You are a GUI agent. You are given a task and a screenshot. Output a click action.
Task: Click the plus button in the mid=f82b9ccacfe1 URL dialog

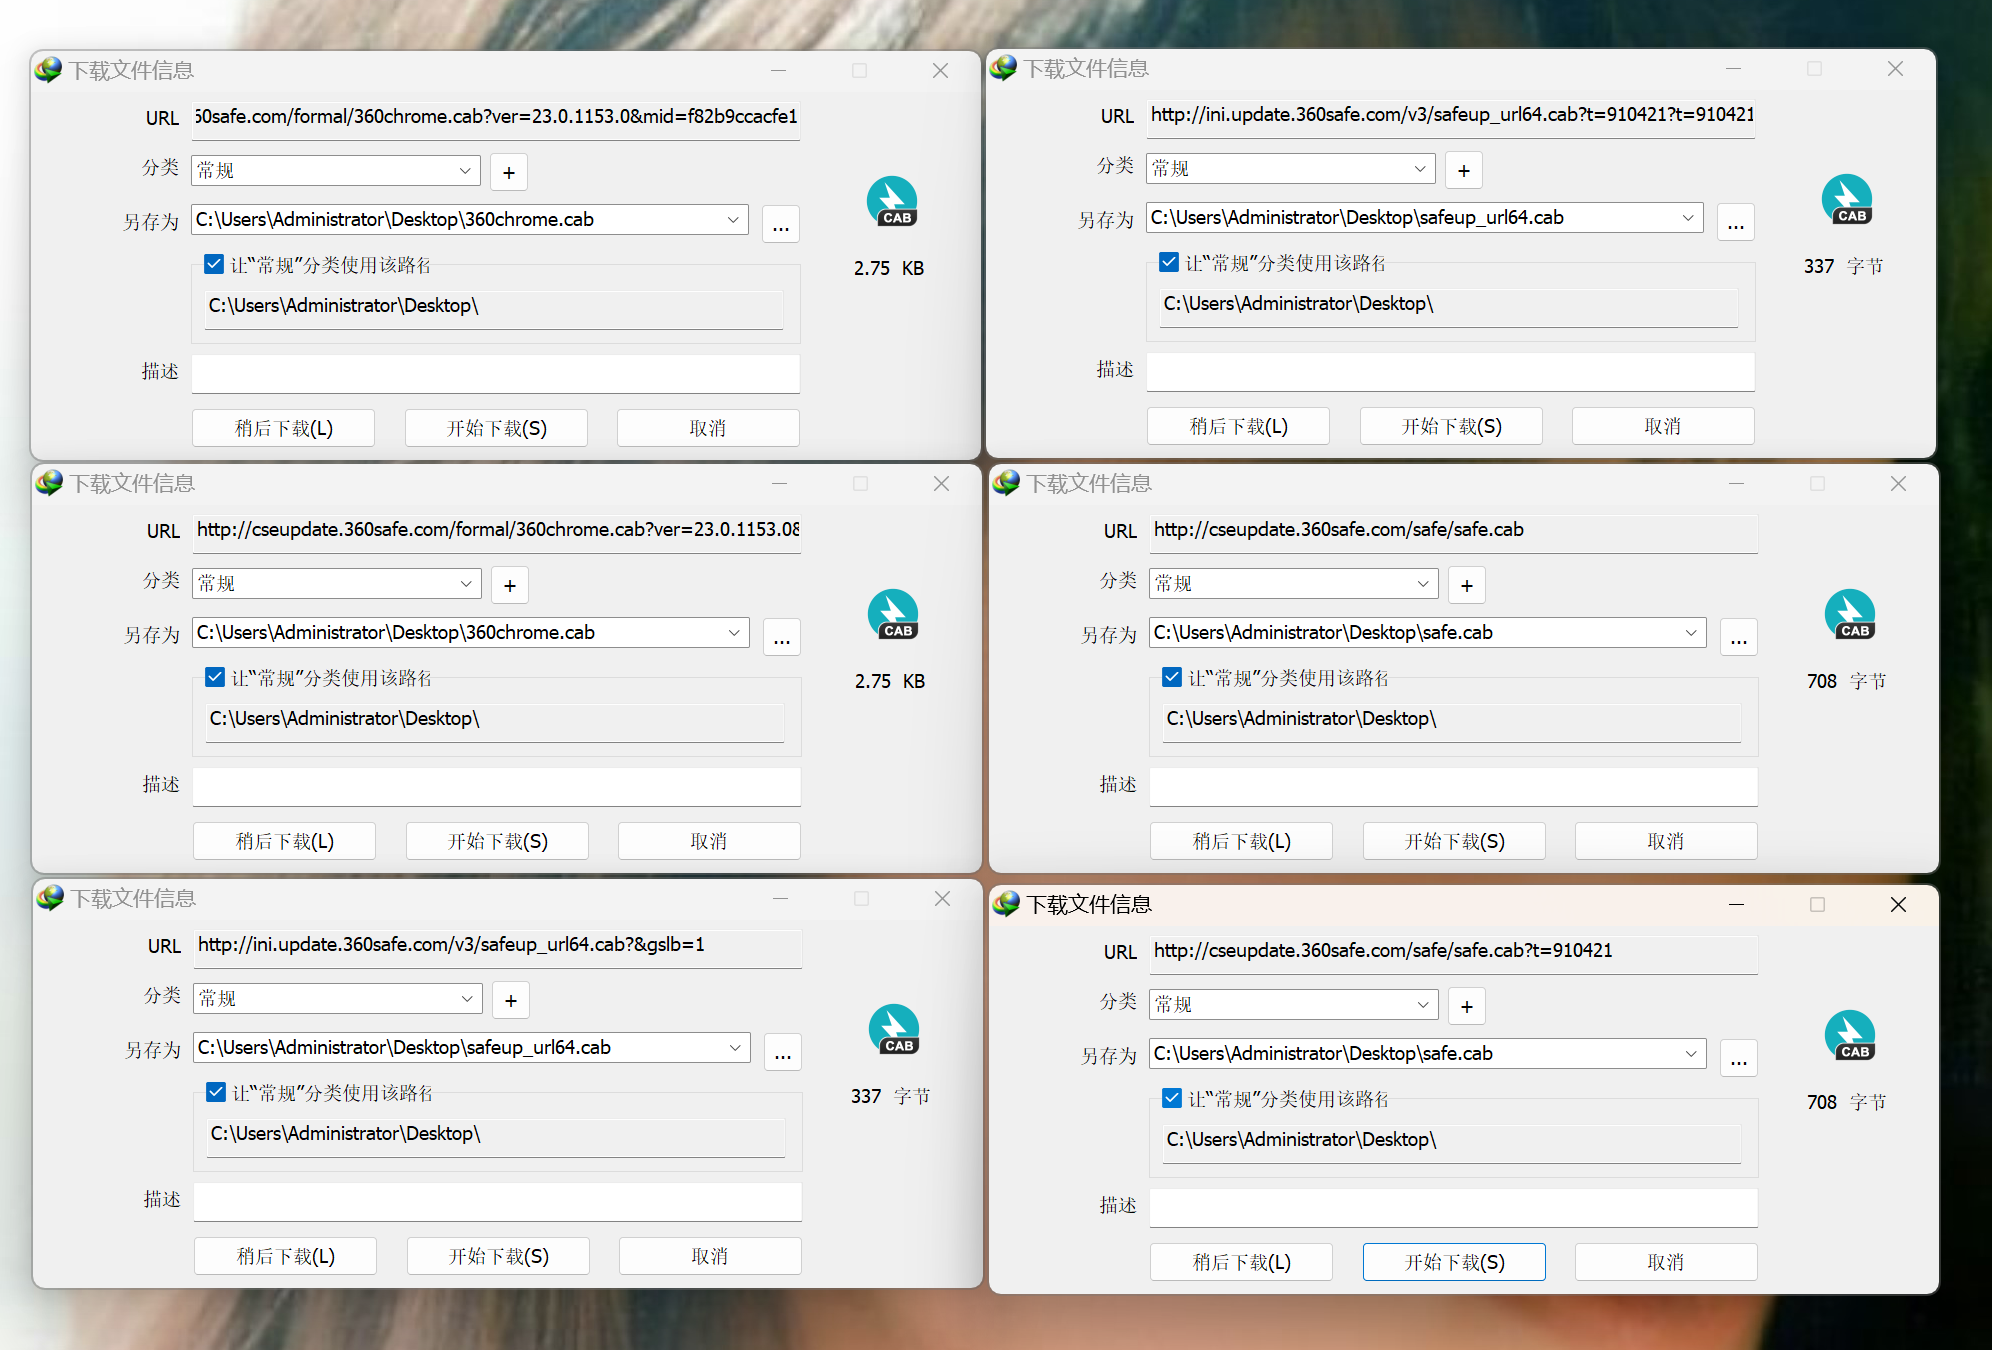[x=508, y=172]
